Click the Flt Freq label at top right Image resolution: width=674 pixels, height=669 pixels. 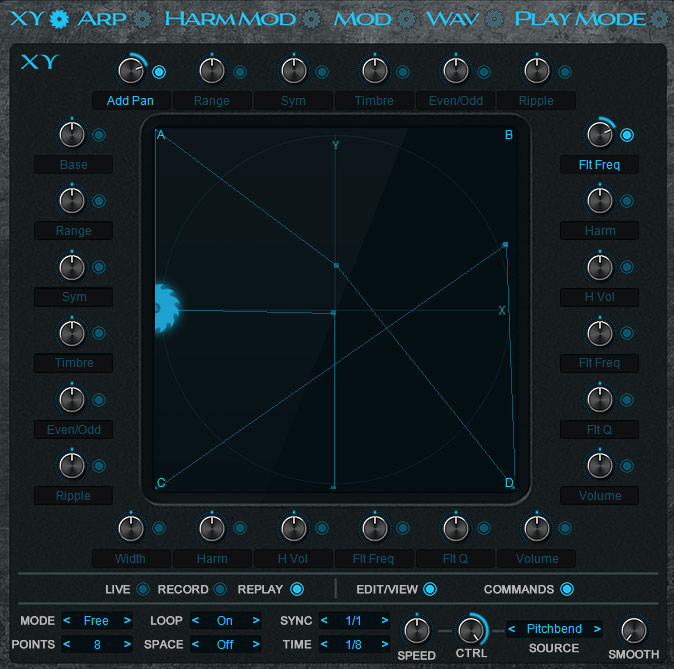(x=599, y=165)
